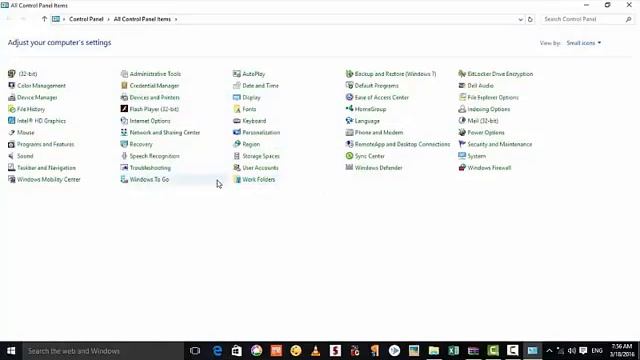Click the Date and Time icon
This screenshot has height=360, width=640.
[237, 86]
